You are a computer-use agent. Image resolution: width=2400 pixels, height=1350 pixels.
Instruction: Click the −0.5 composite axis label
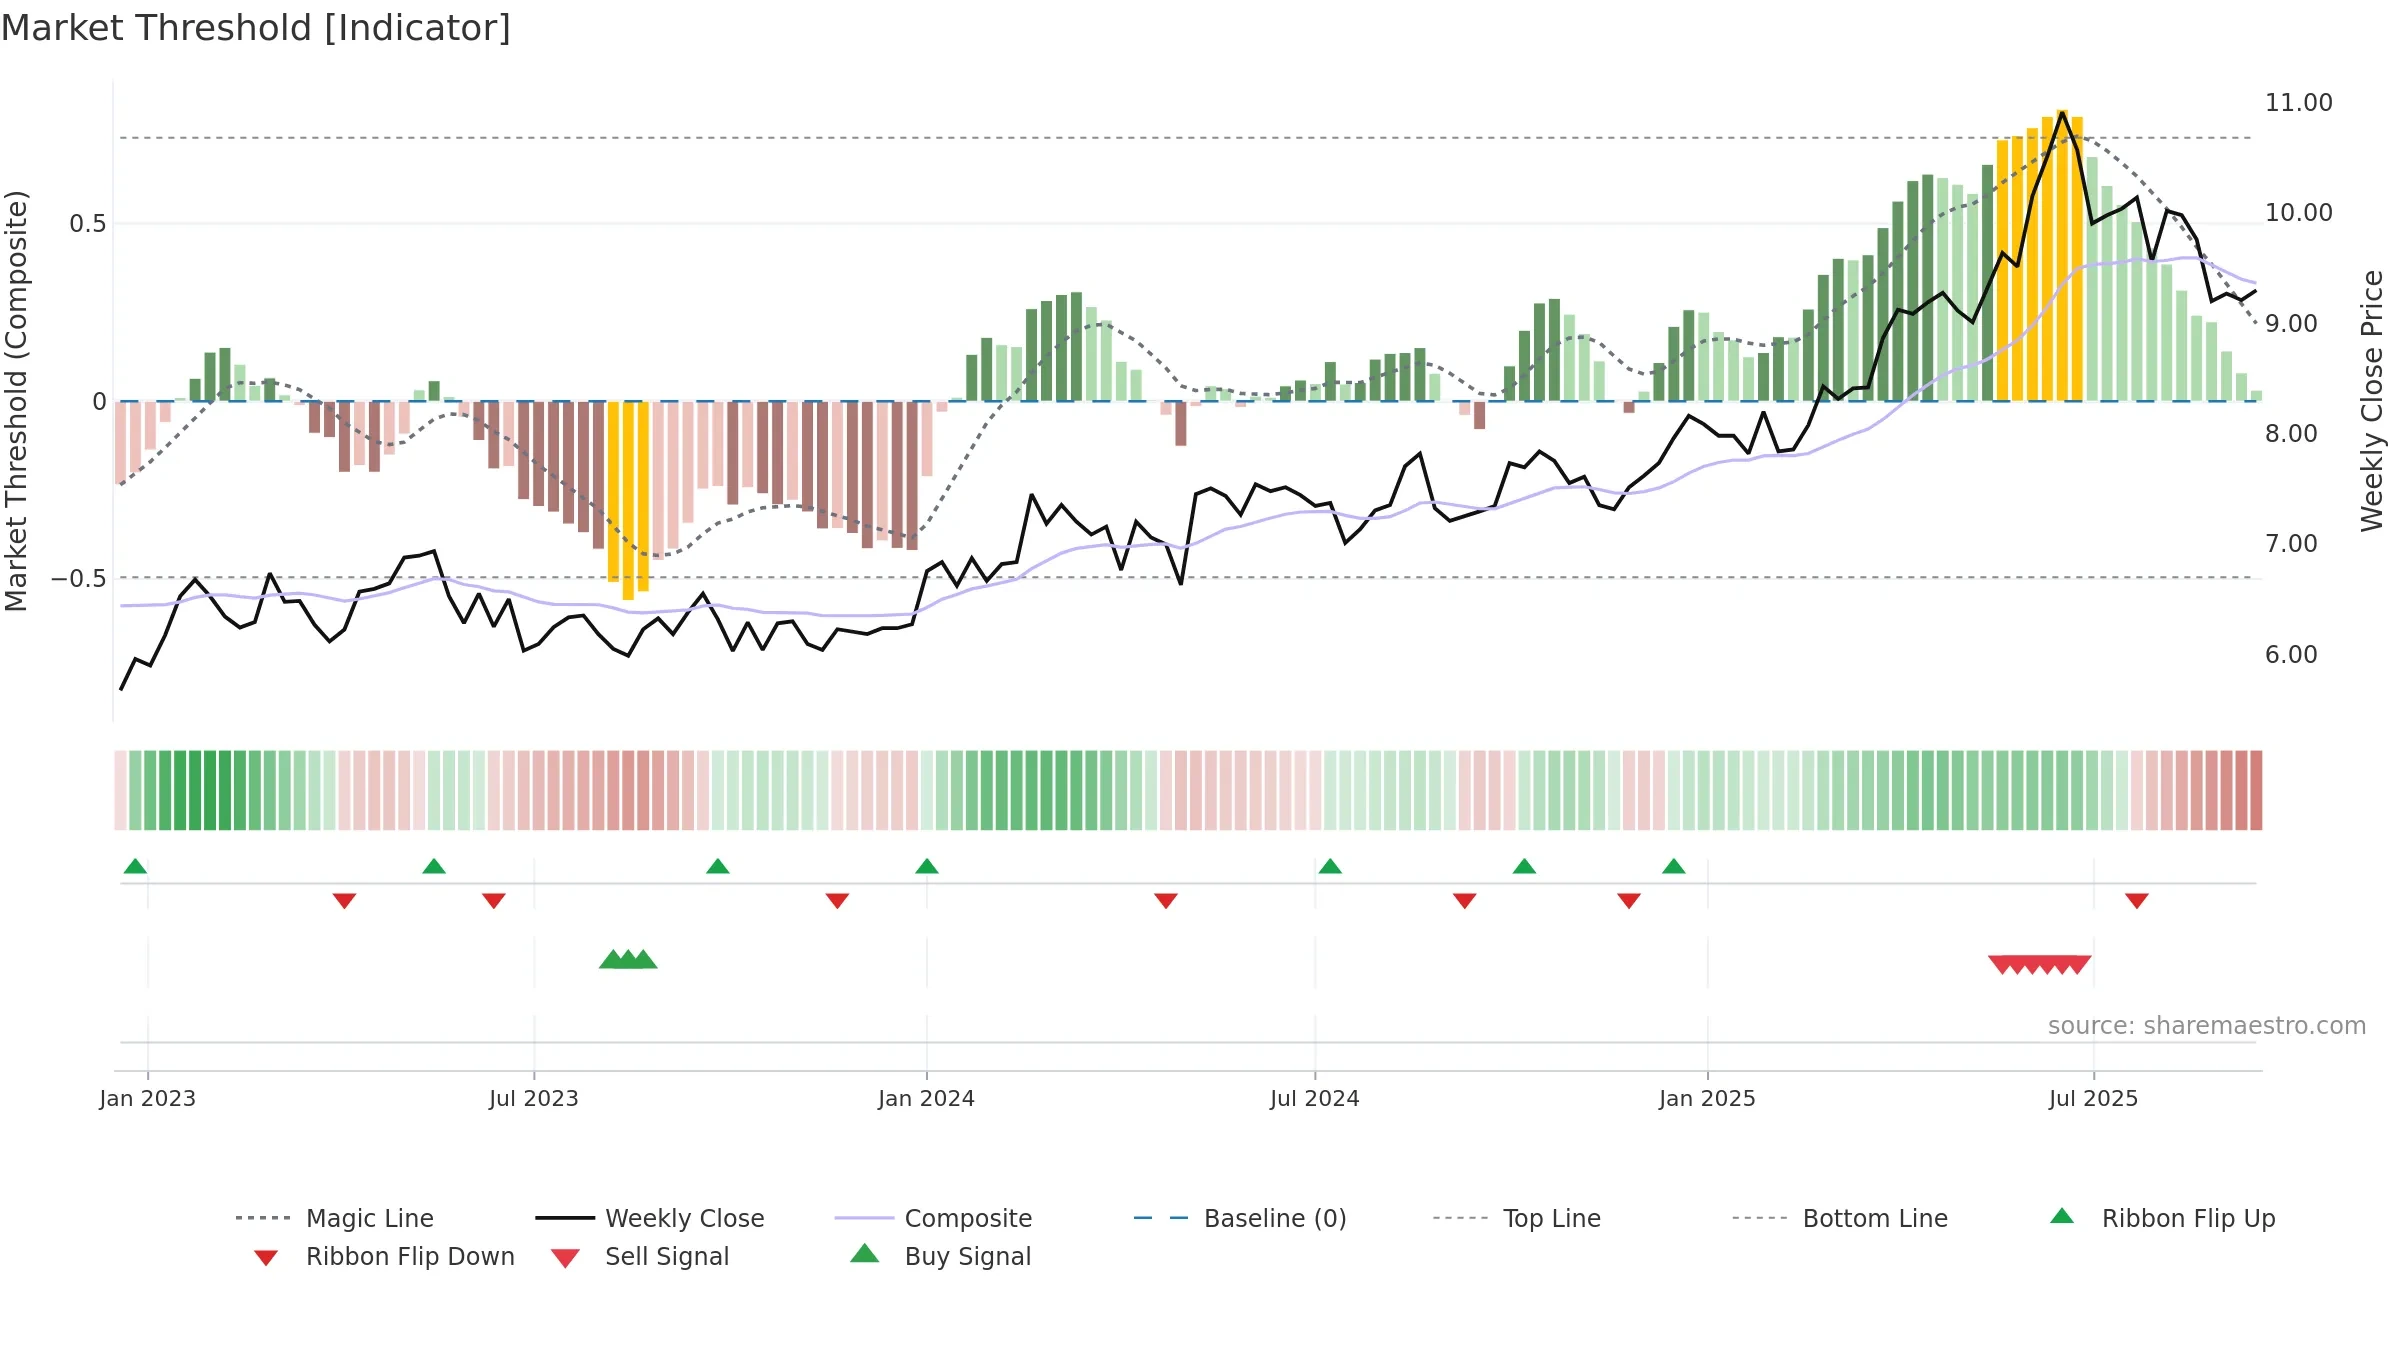(x=79, y=579)
